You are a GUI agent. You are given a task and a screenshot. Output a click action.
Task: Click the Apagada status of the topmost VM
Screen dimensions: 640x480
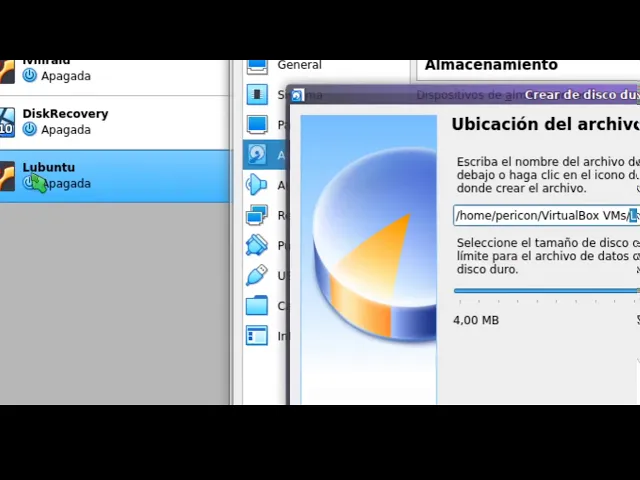(66, 76)
